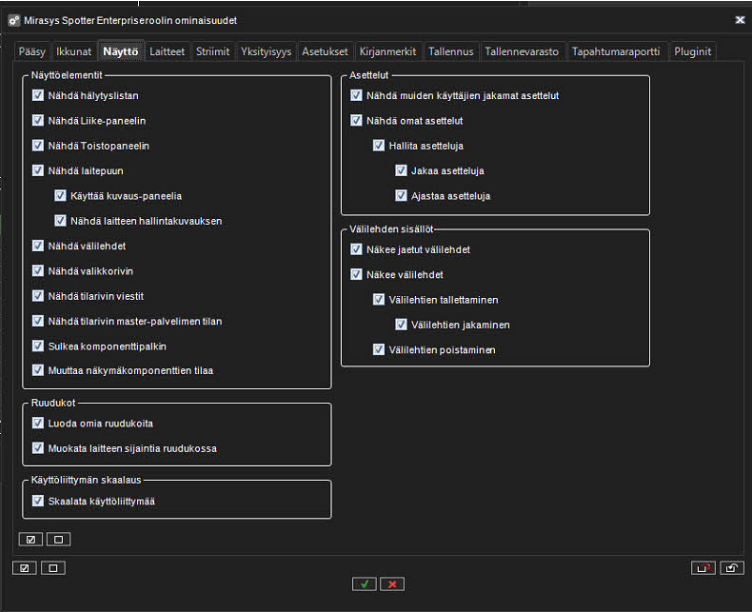Click the bottom-left uncheck-all-tabs icon

click(x=52, y=568)
